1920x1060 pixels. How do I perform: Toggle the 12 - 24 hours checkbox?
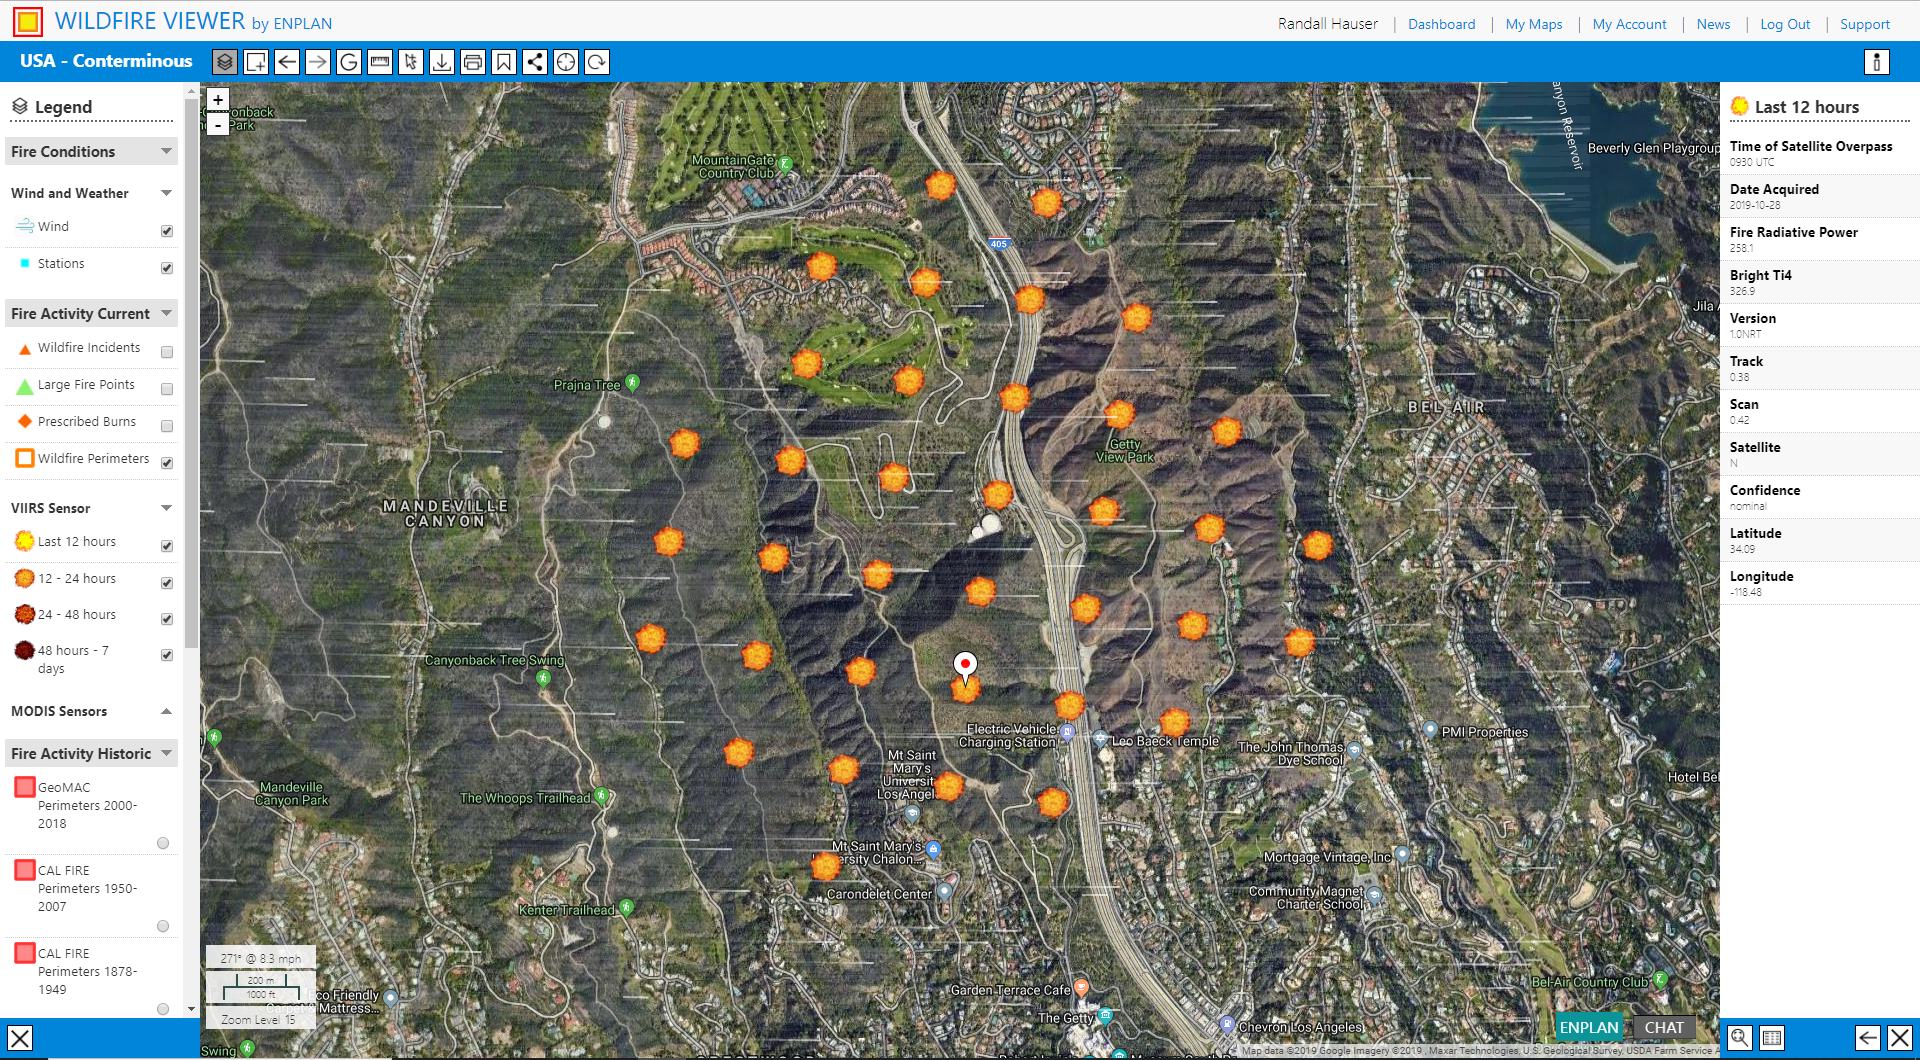pos(167,583)
